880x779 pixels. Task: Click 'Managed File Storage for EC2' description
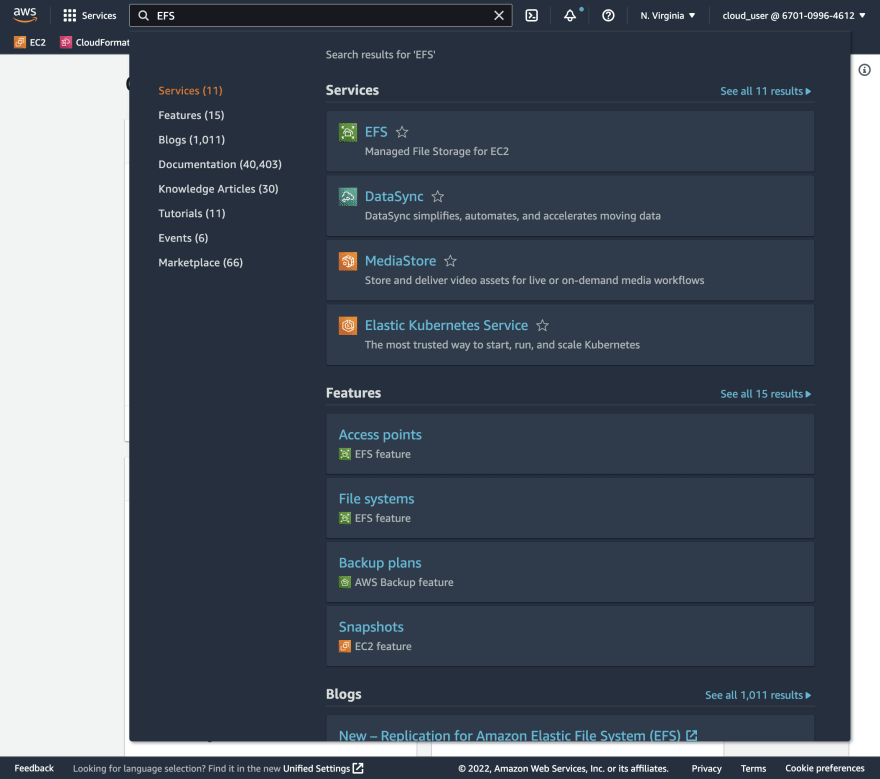click(437, 151)
